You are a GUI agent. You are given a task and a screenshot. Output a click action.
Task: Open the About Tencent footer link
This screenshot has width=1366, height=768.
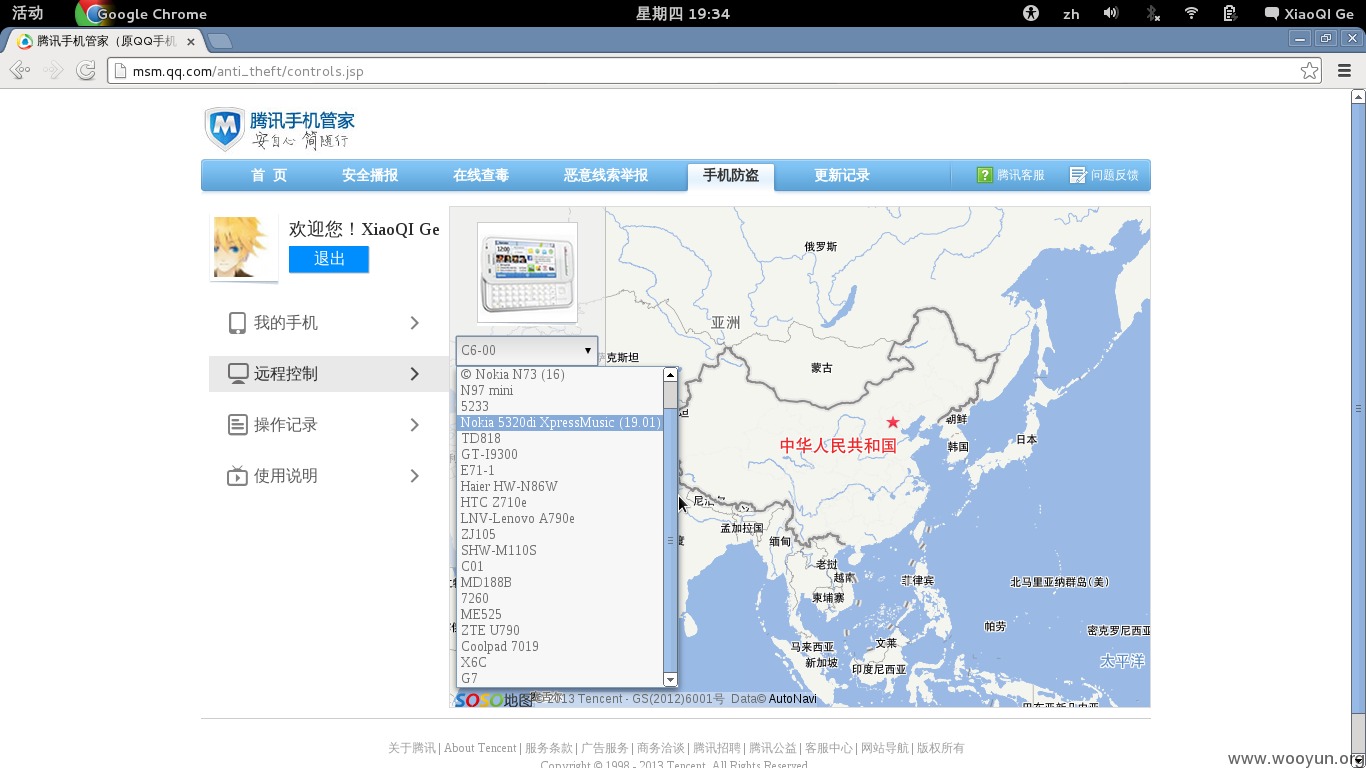coord(480,748)
